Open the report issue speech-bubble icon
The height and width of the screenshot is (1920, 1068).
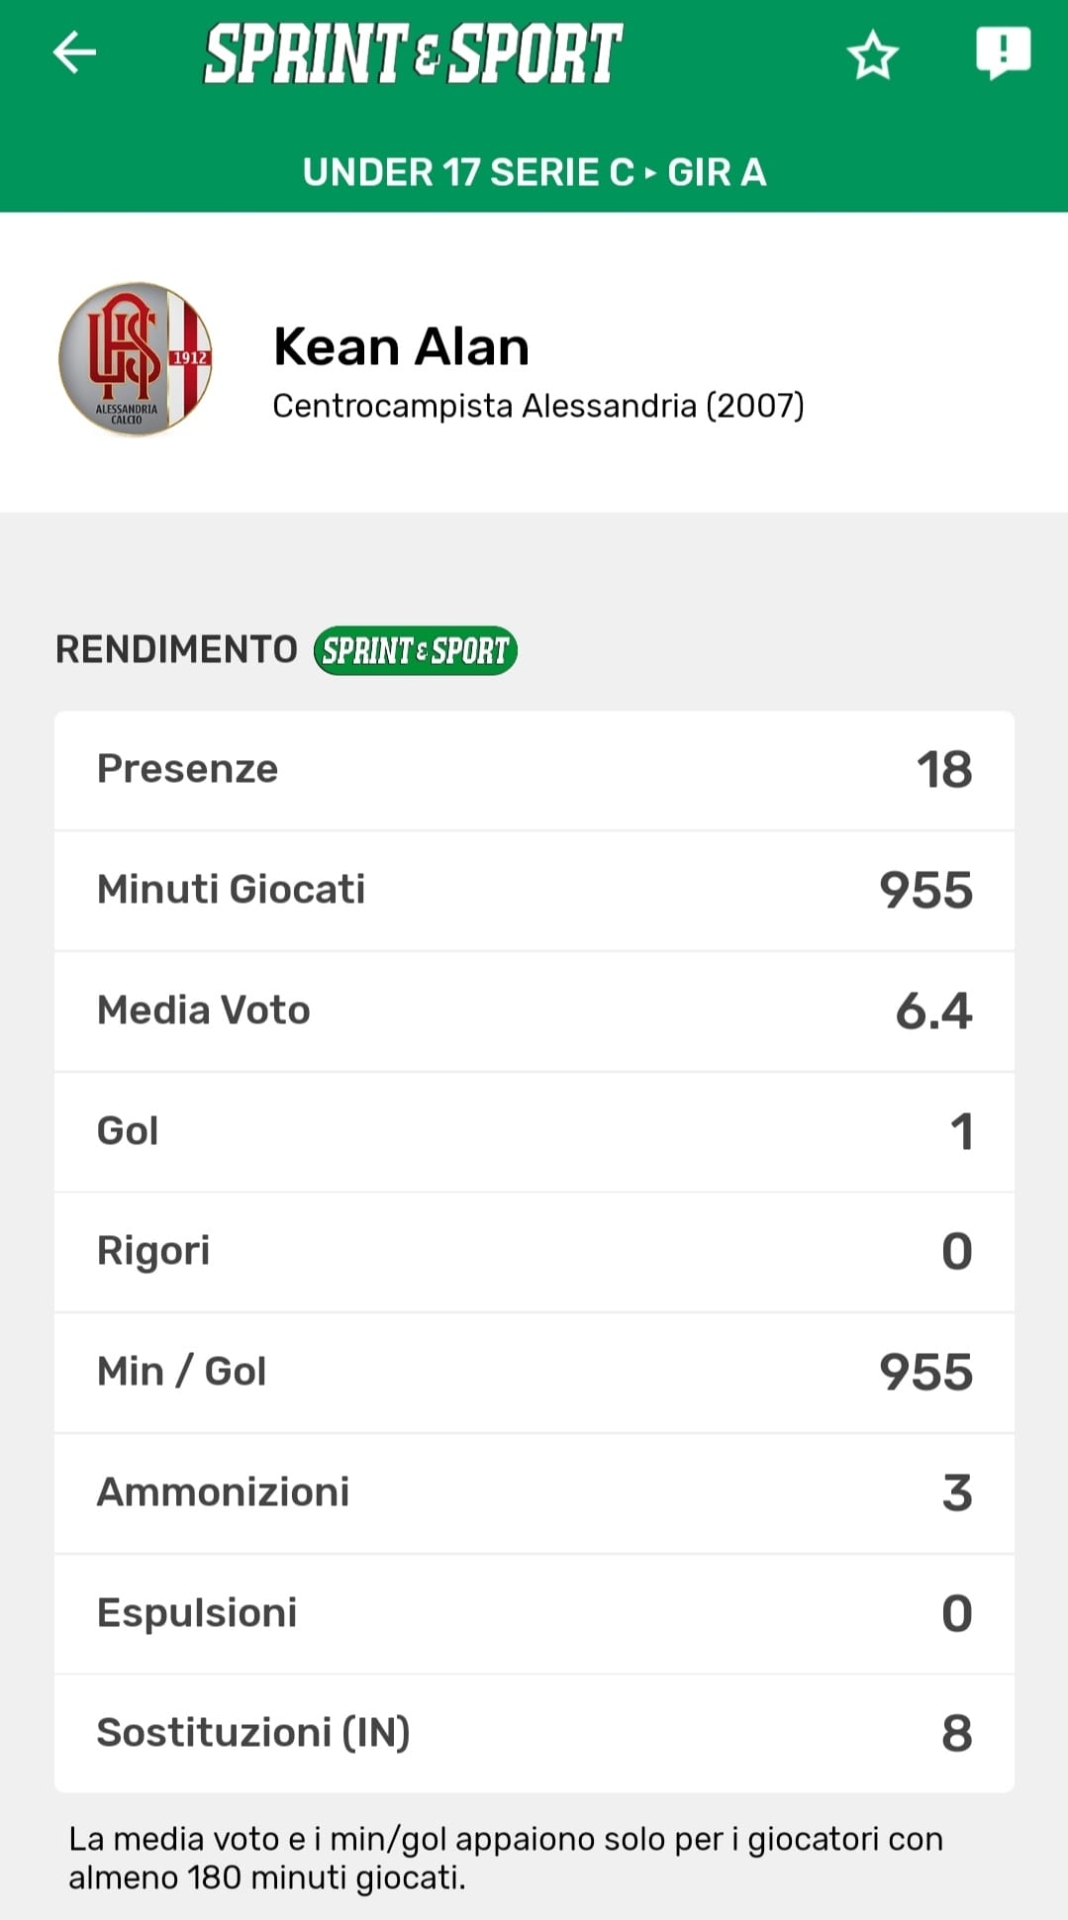(x=1003, y=52)
